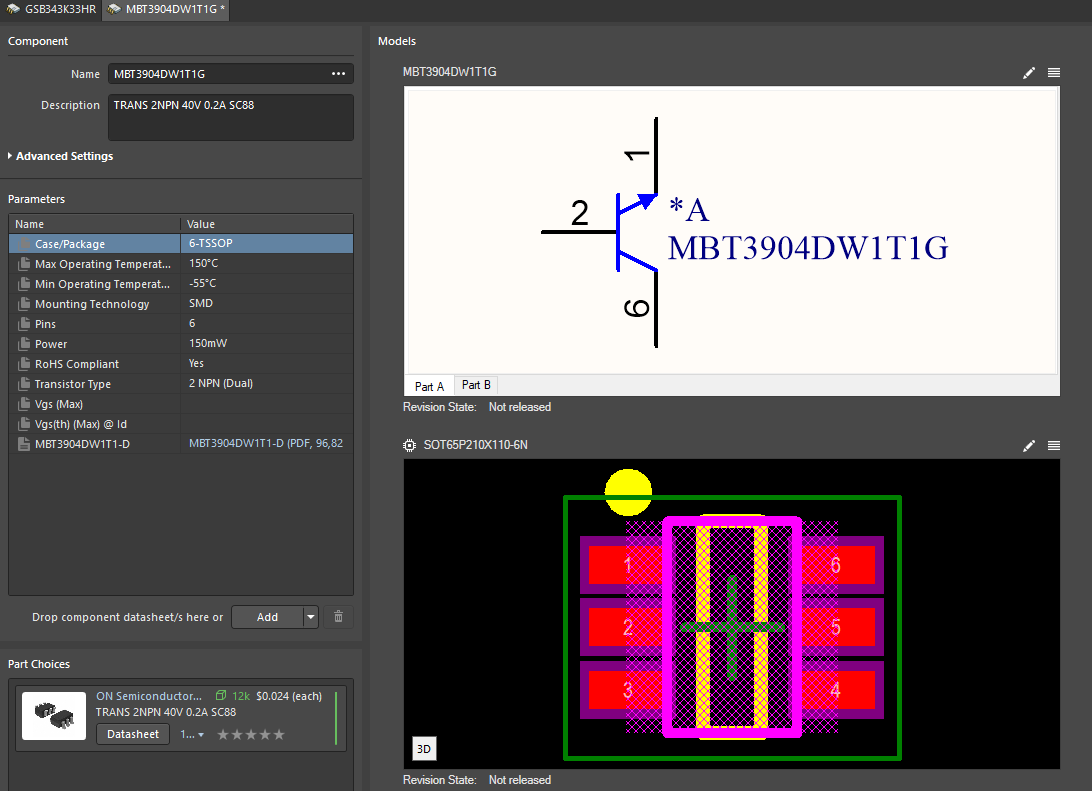Open the Add datasheet dropdown arrow

[311, 617]
